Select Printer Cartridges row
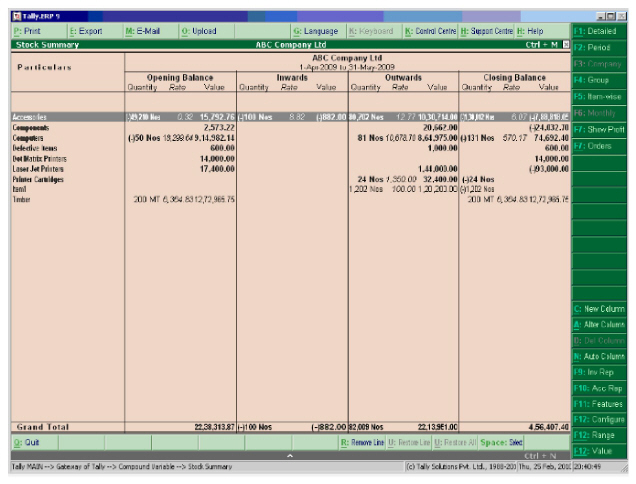 coord(290,179)
